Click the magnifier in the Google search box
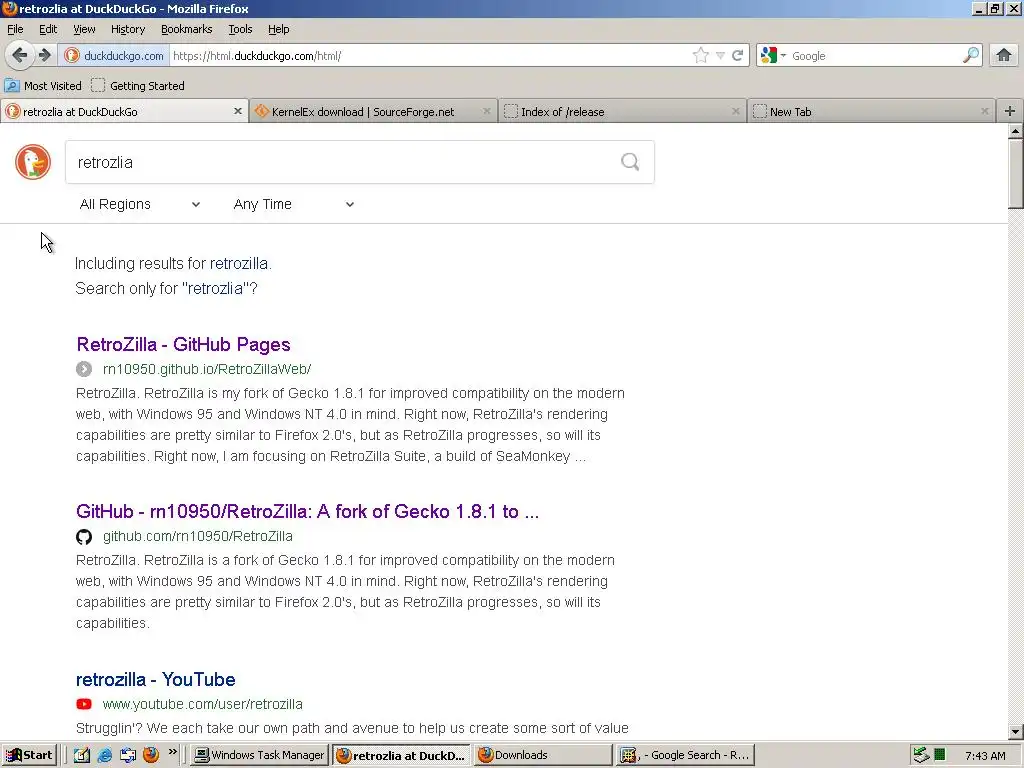 [971, 56]
